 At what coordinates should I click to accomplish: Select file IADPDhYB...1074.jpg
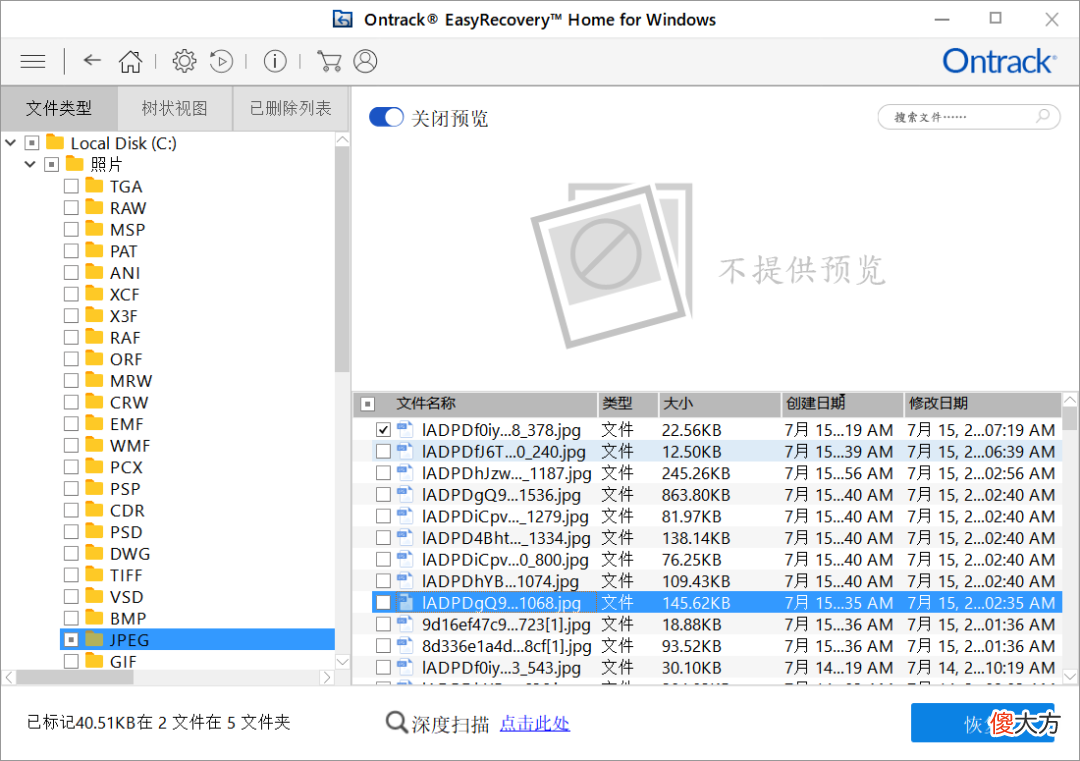pyautogui.click(x=500, y=581)
